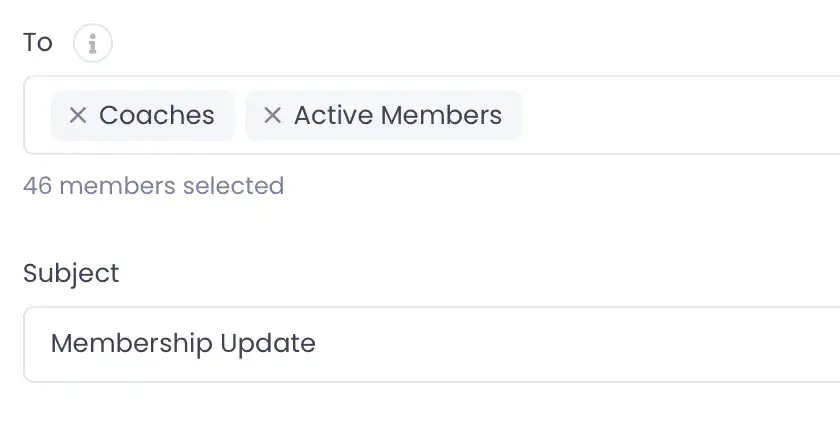Image resolution: width=840 pixels, height=426 pixels.
Task: Click the empty area of the To recipients field
Action: 680,116
